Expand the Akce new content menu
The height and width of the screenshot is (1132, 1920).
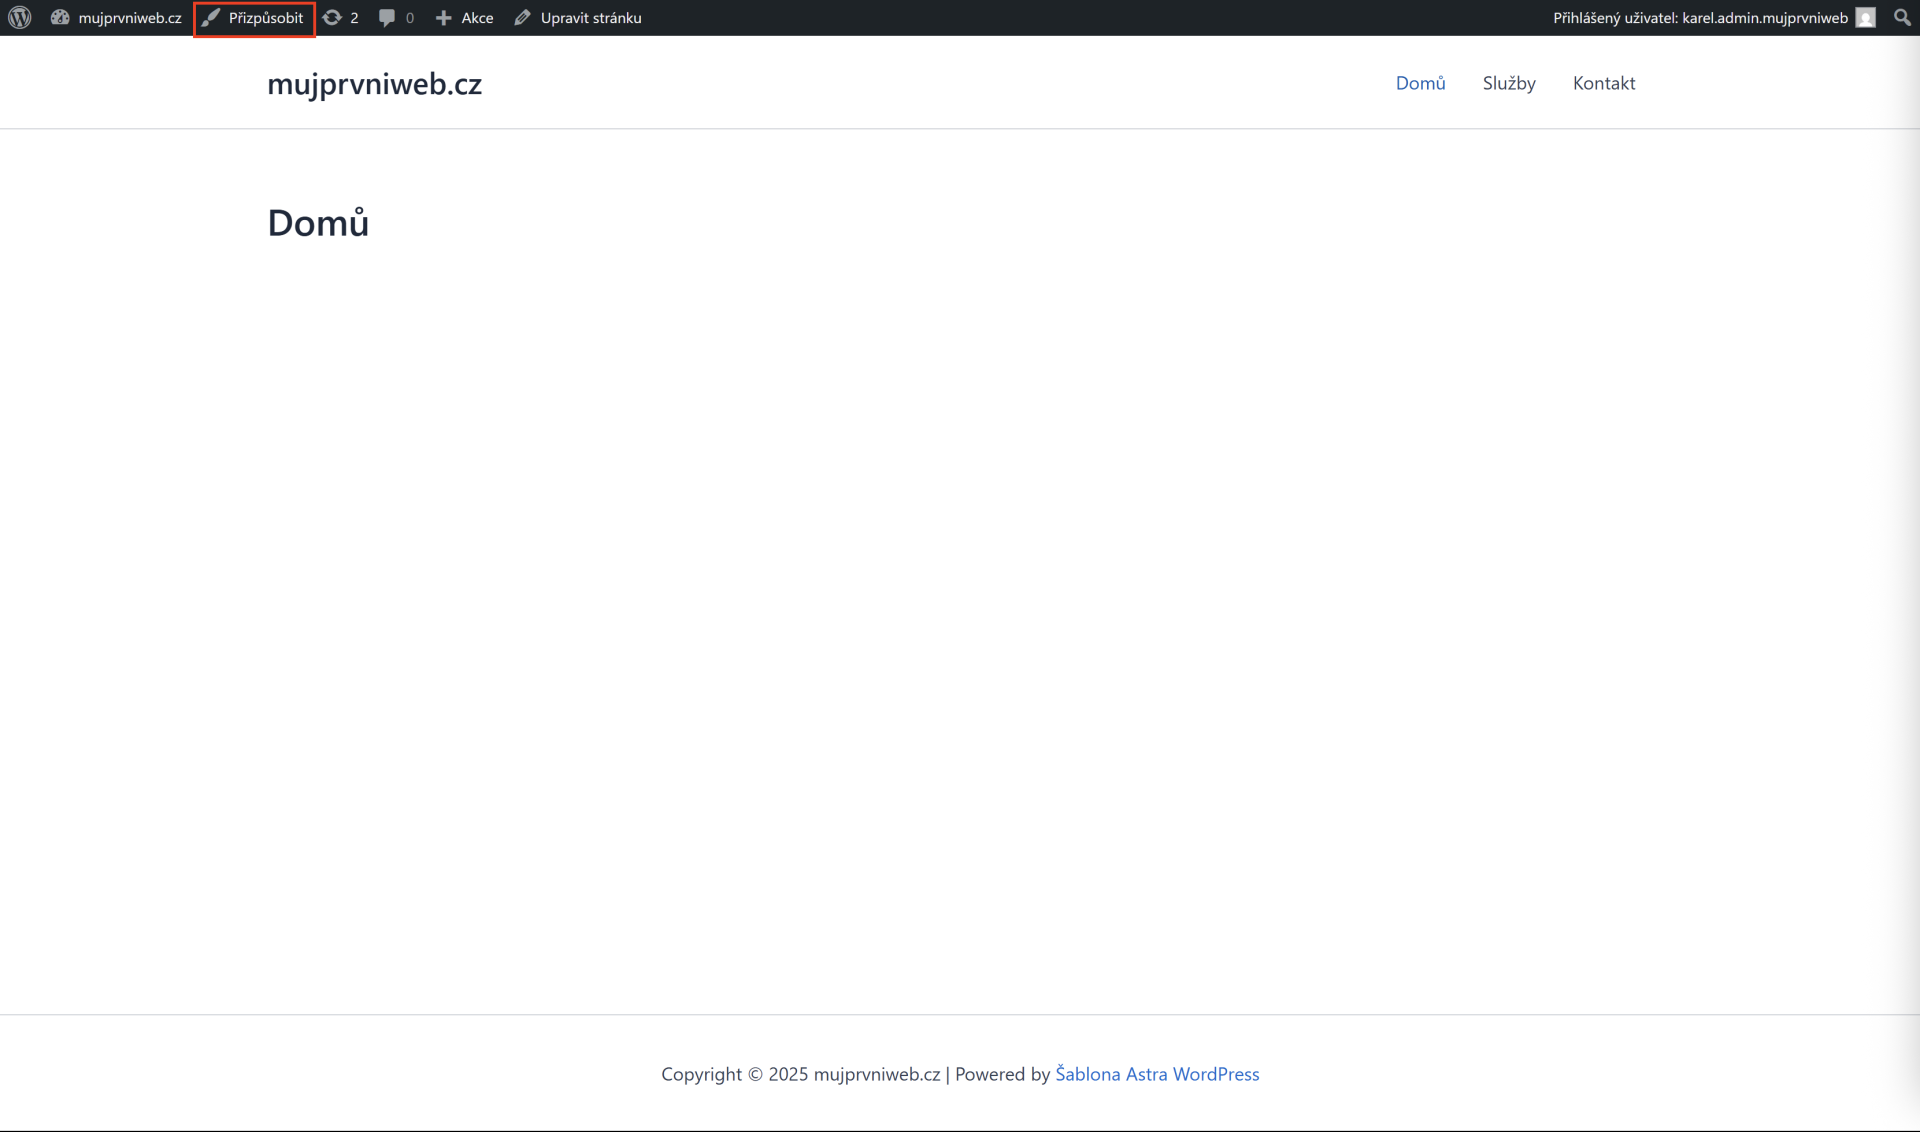(477, 18)
